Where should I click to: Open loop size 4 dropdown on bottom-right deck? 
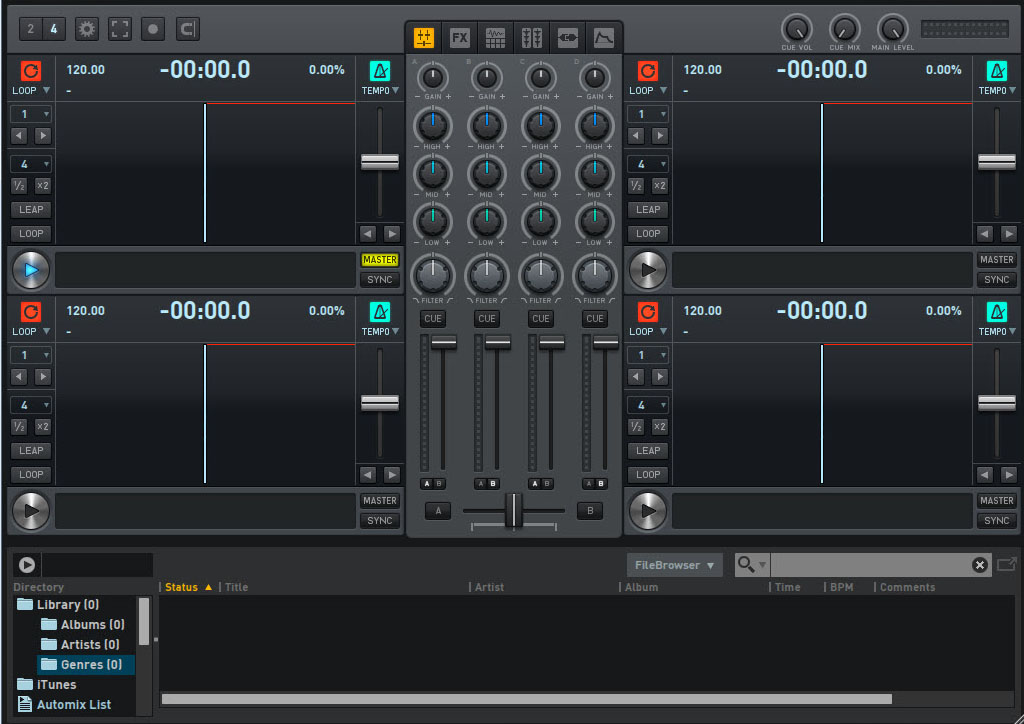[x=648, y=405]
